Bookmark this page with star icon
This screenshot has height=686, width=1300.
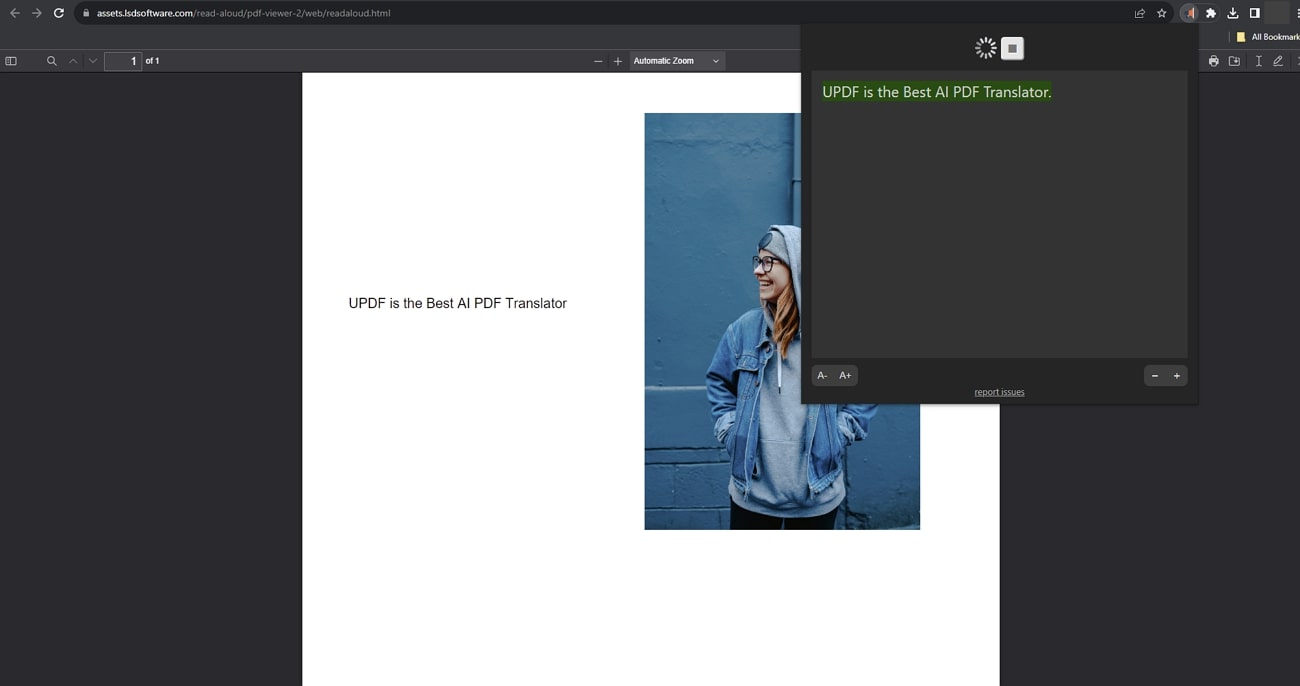pyautogui.click(x=1161, y=13)
